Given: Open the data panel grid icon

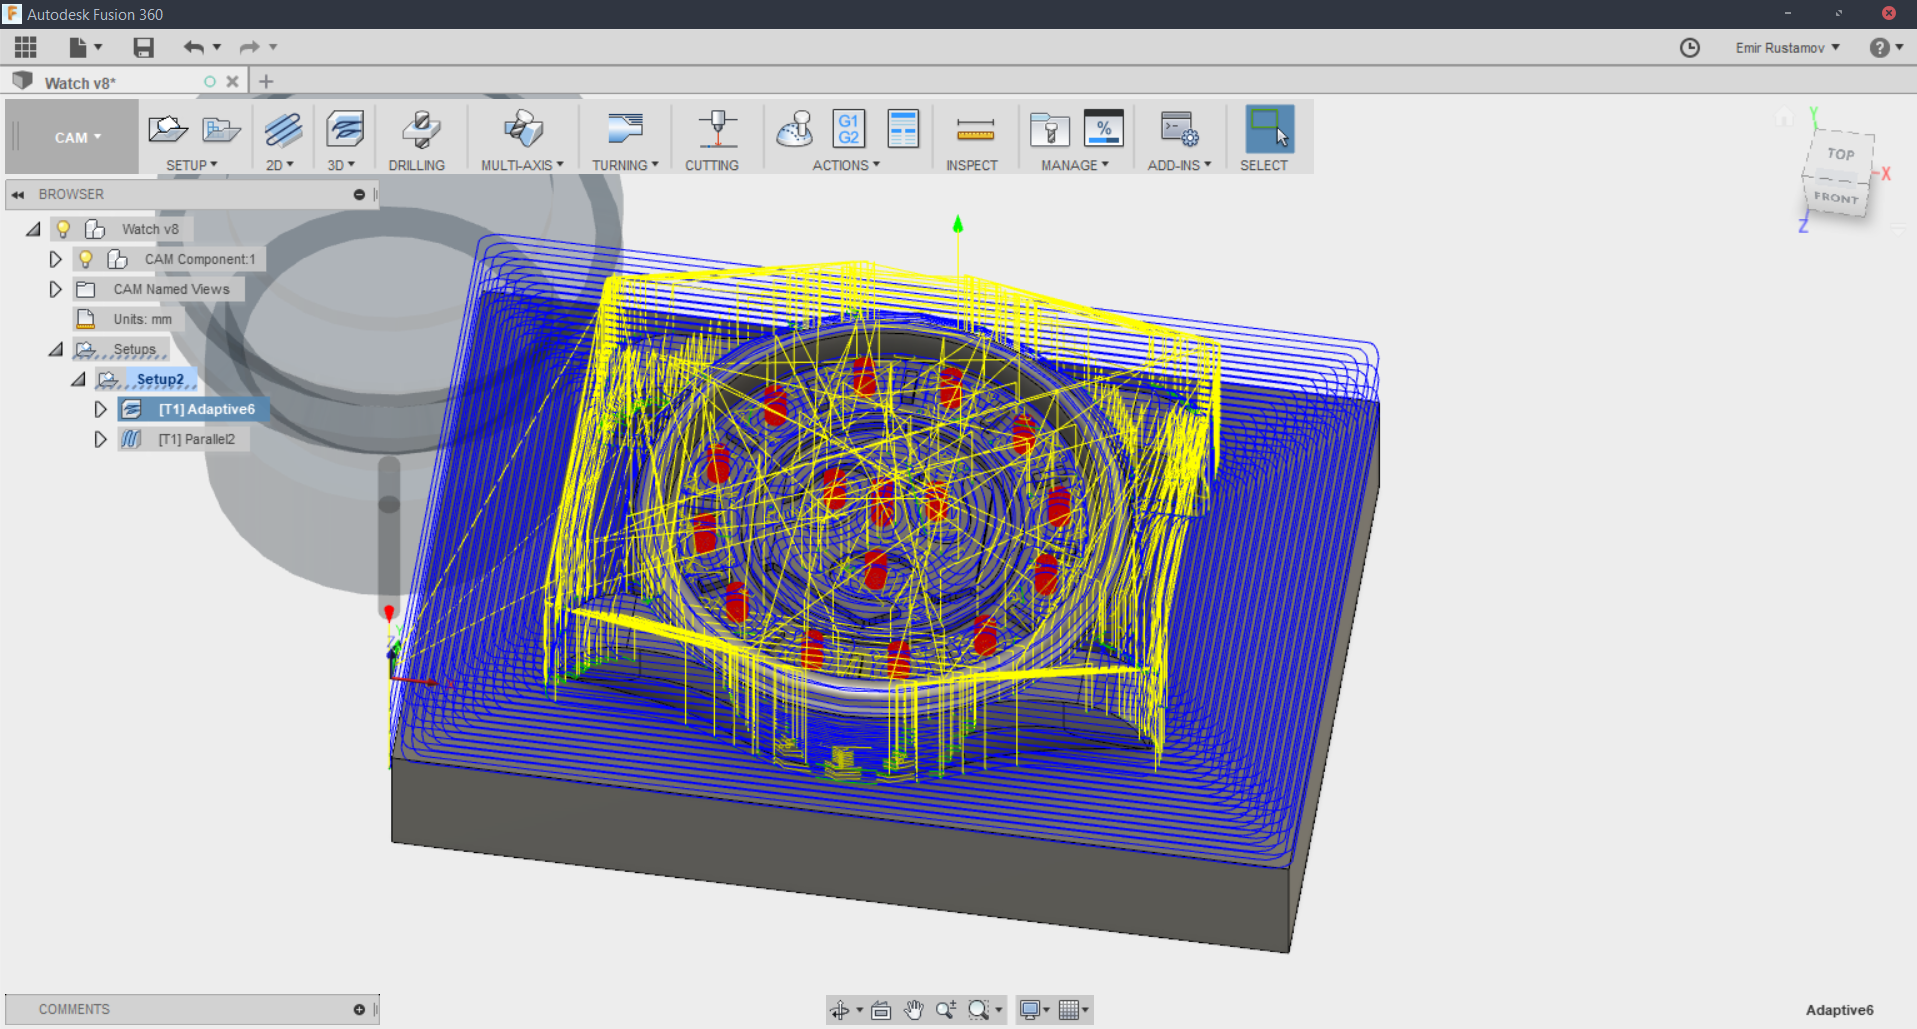Looking at the screenshot, I should 26,47.
